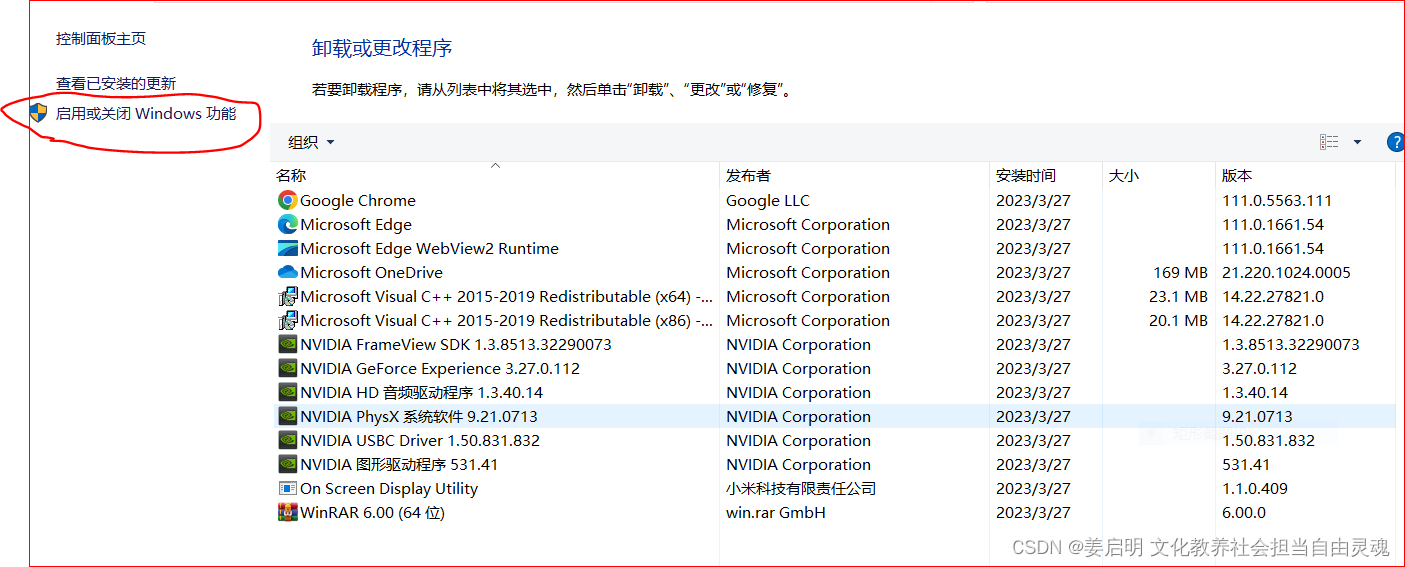Click the 23.1 MB size cell
This screenshot has width=1405, height=567.
(x=1178, y=296)
